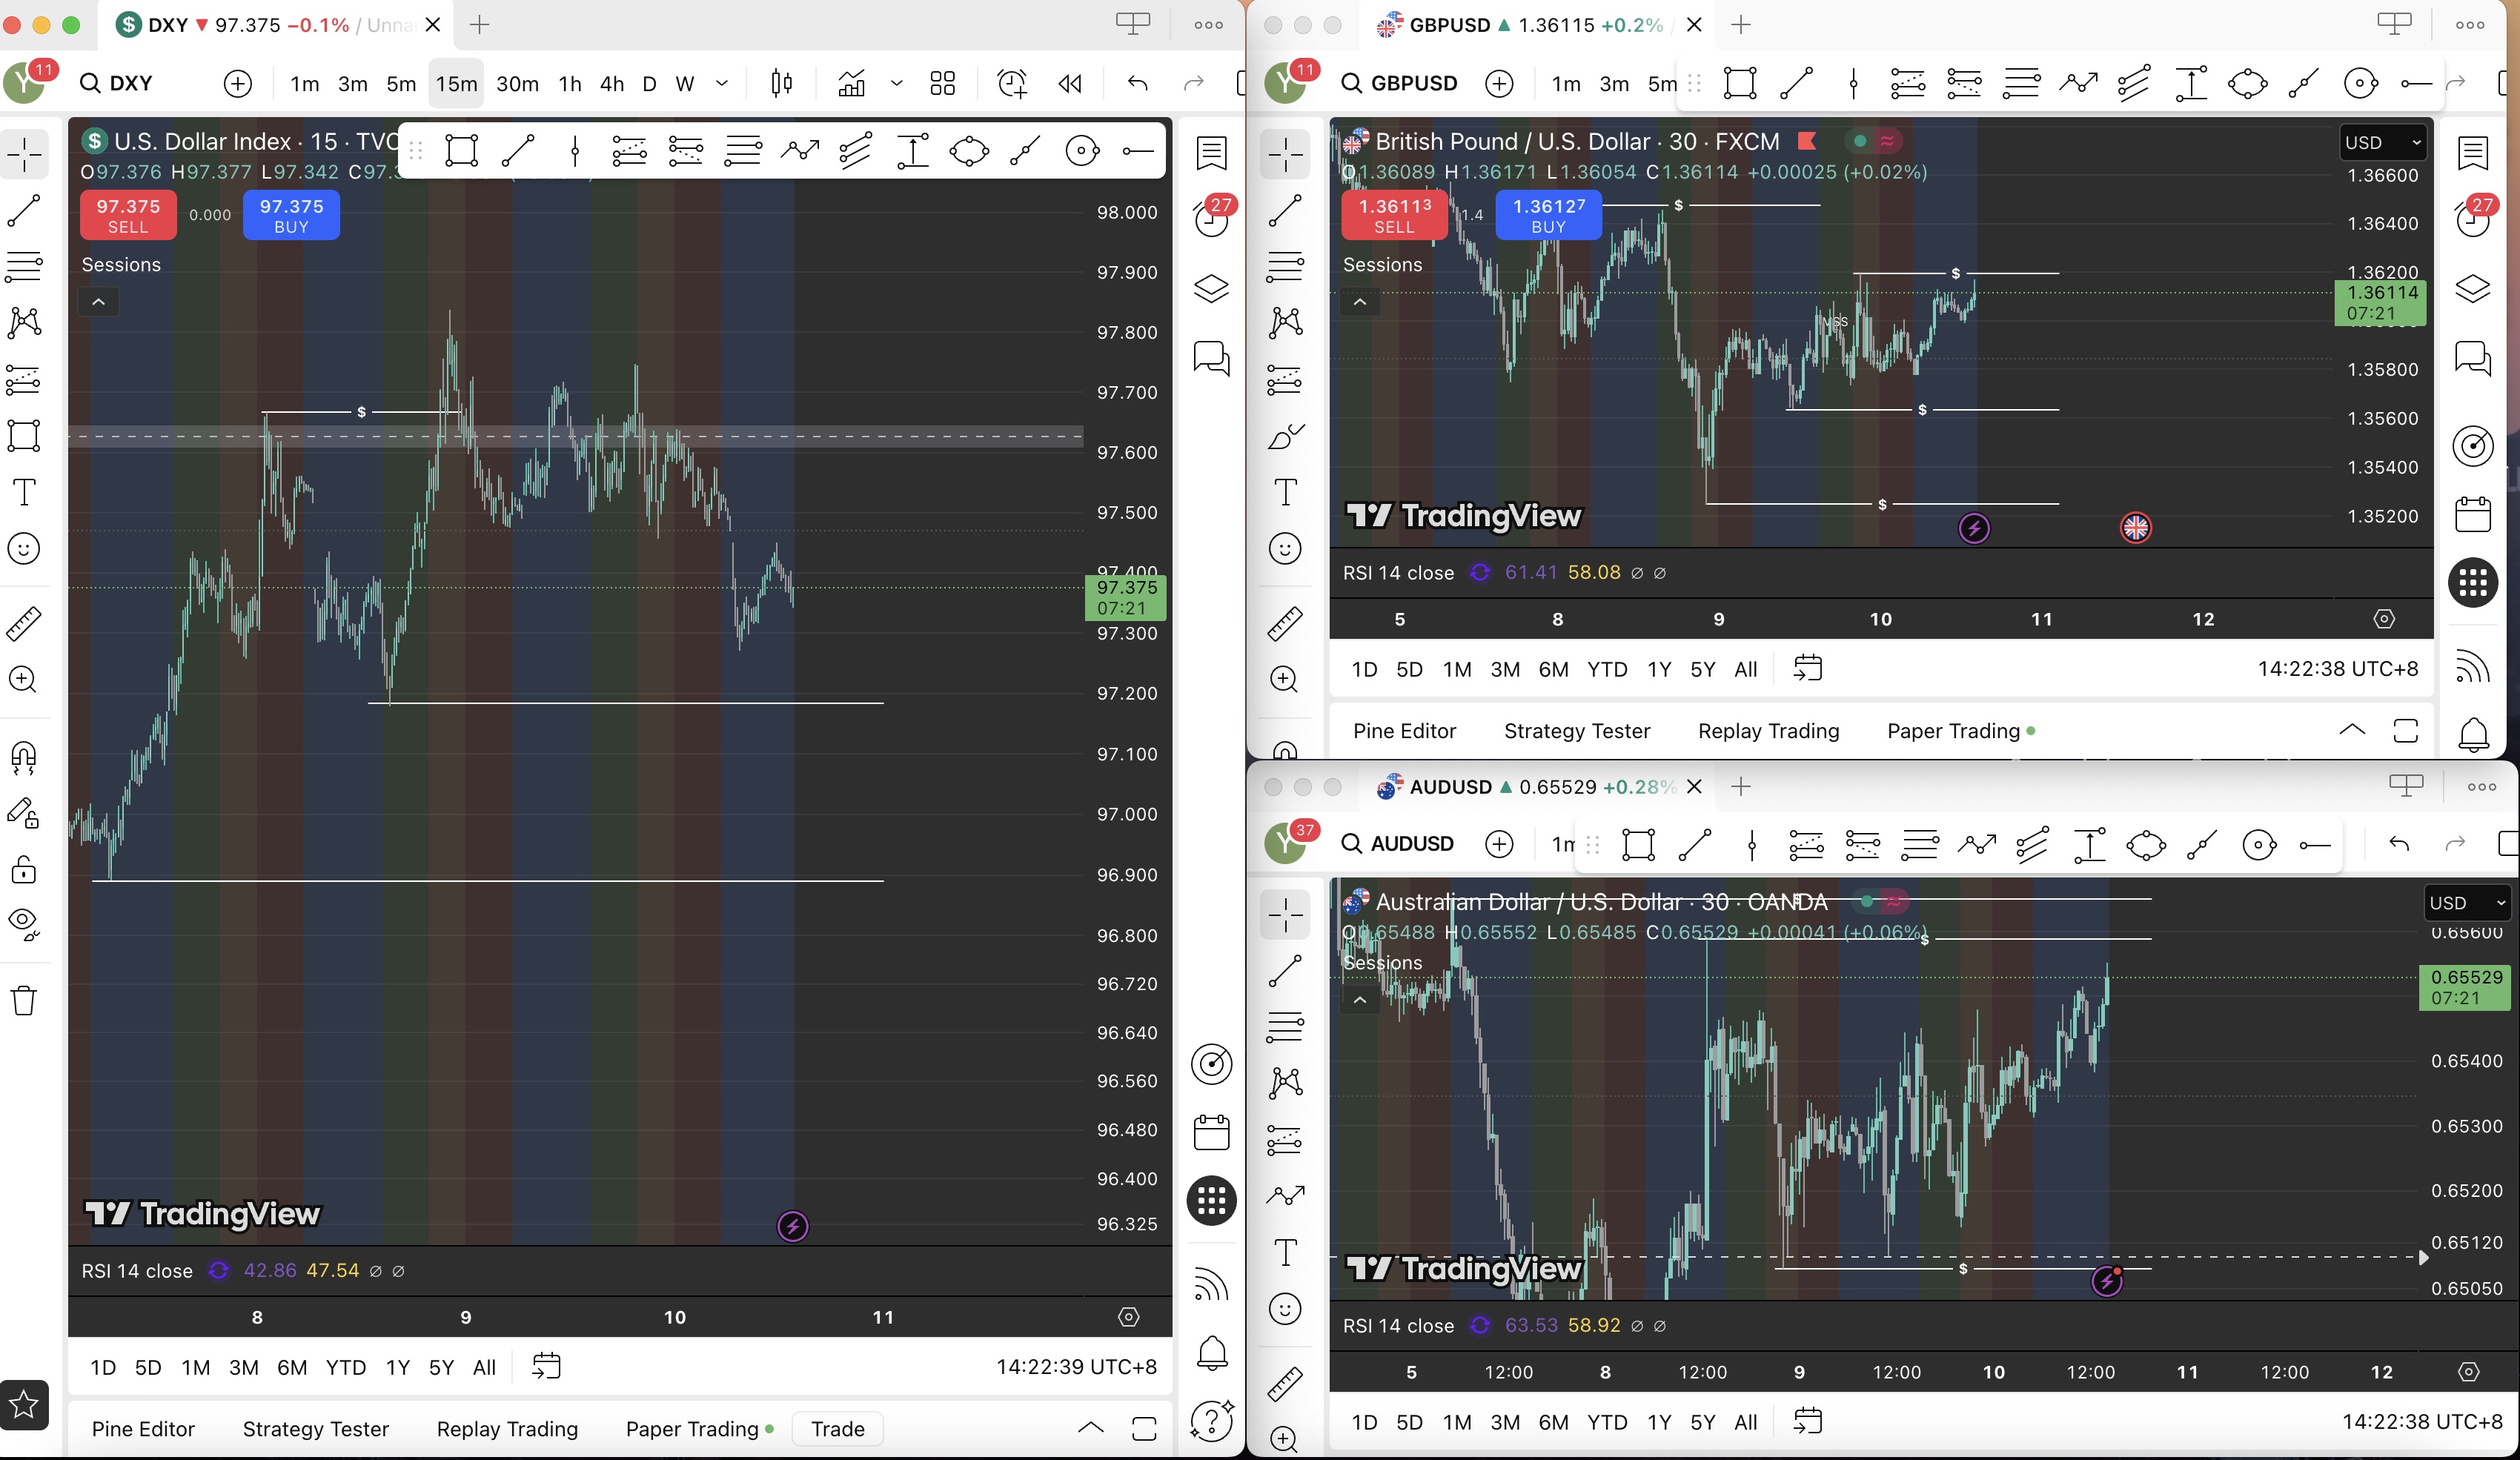This screenshot has height=1460, width=2520.
Task: Open the Pine Editor tab in the DXY window
Action: 143,1429
